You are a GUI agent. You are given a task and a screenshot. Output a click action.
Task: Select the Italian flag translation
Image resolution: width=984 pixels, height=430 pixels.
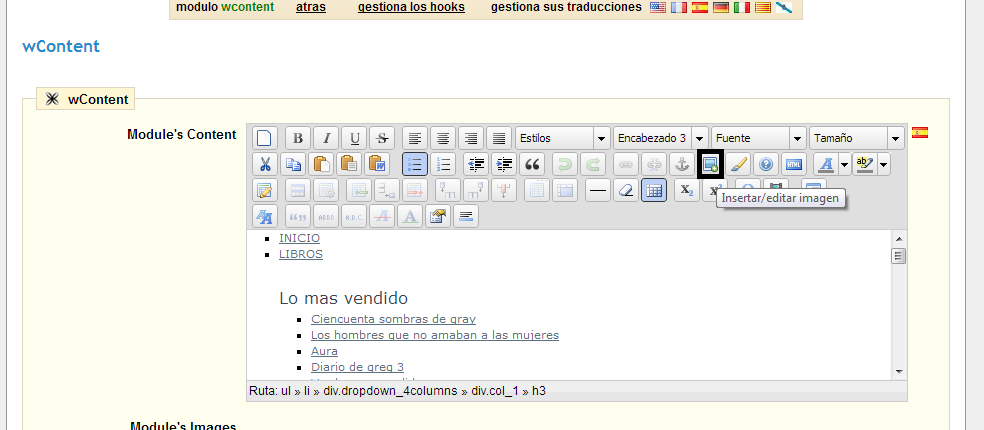(x=742, y=8)
